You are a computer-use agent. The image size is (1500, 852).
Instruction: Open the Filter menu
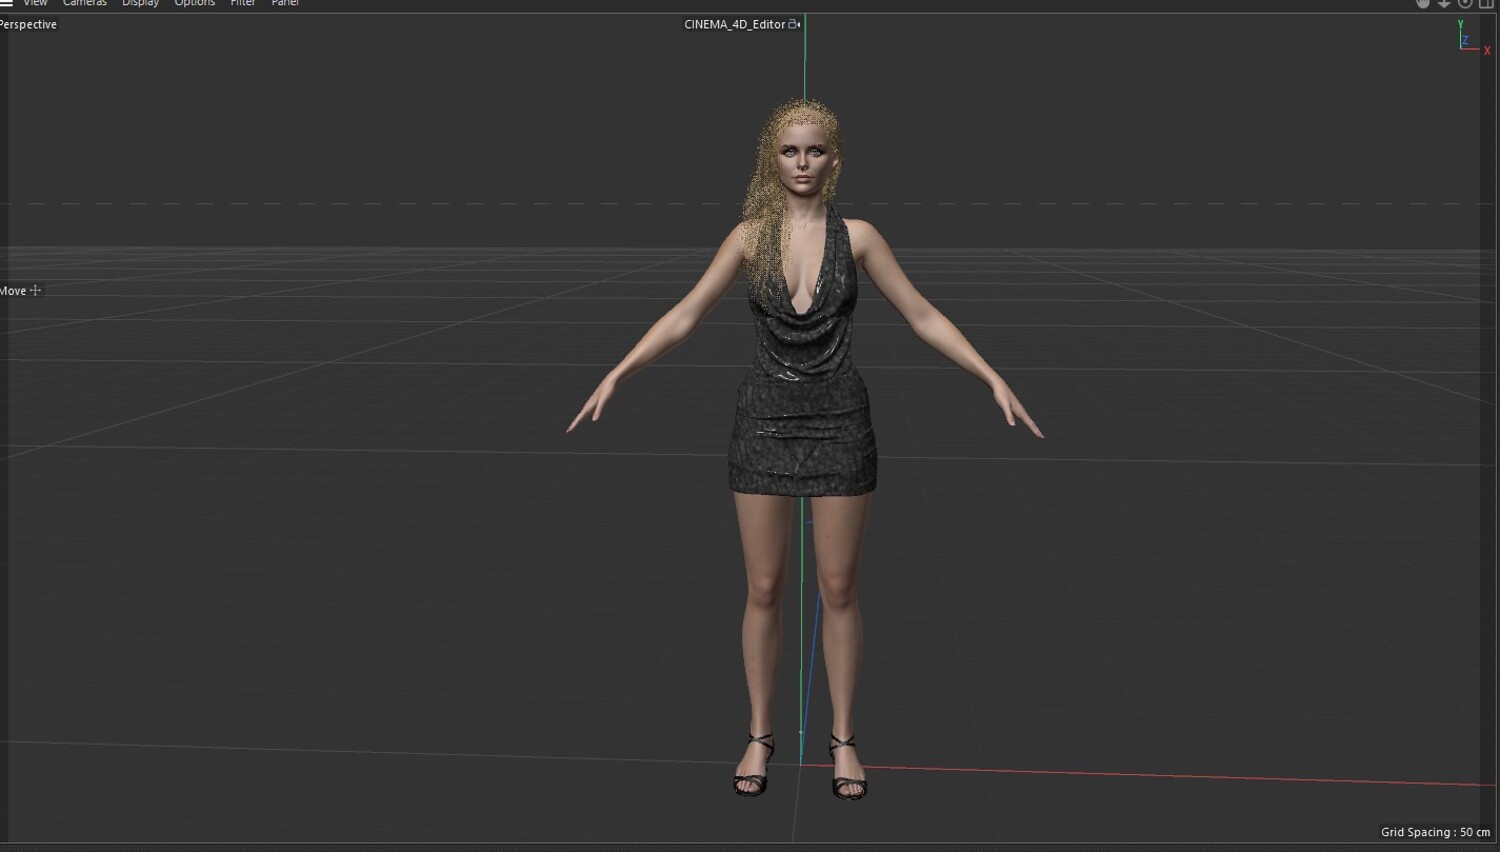(243, 3)
